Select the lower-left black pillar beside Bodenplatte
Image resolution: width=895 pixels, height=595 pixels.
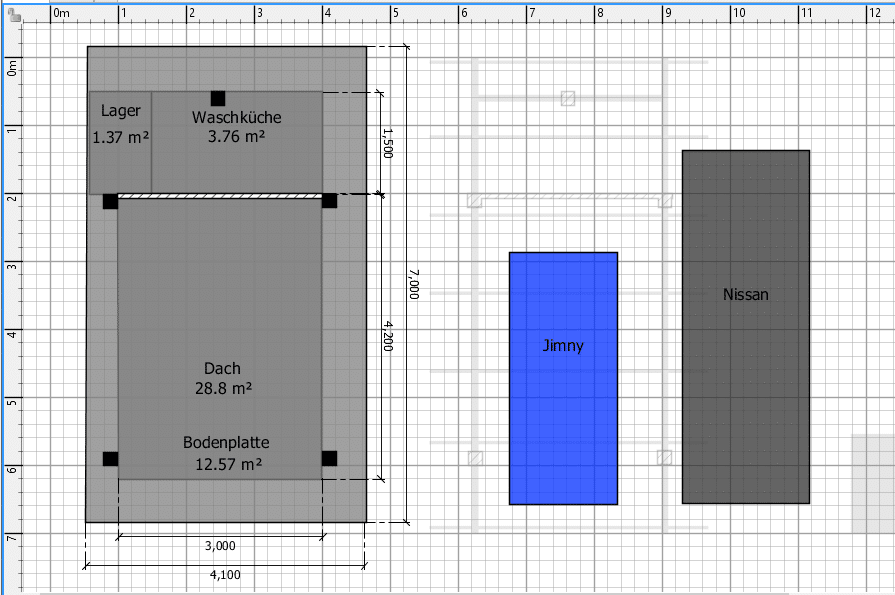coord(110,459)
